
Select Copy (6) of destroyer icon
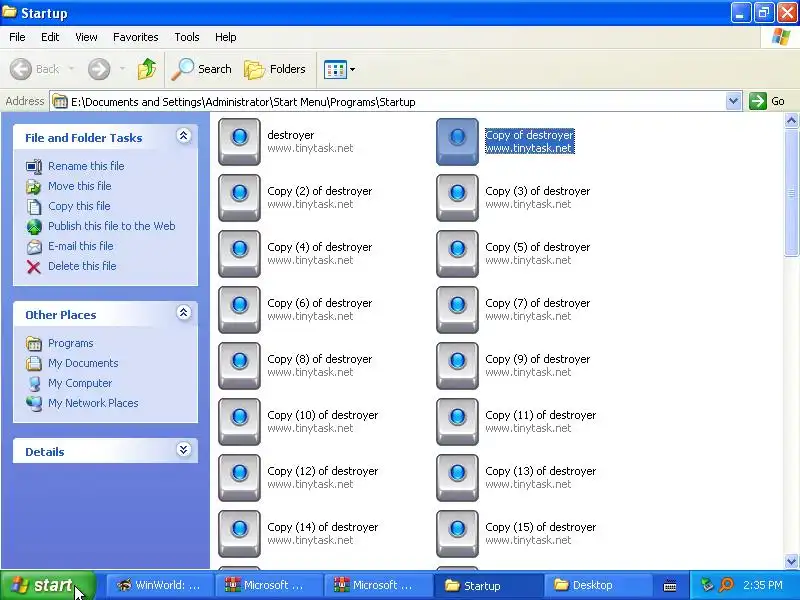click(239, 310)
